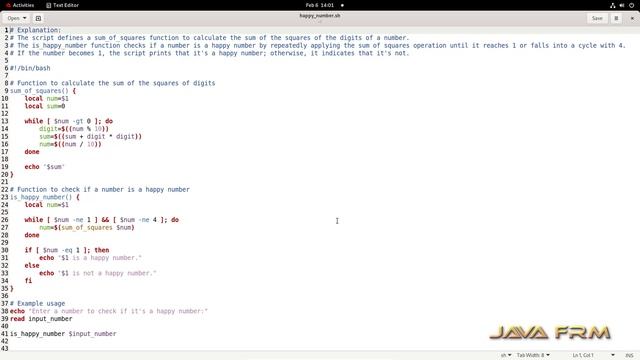This screenshot has height=360, width=640.
Task: Click the 'if [ $num -eq 1 ]; then' line
Action: point(67,250)
